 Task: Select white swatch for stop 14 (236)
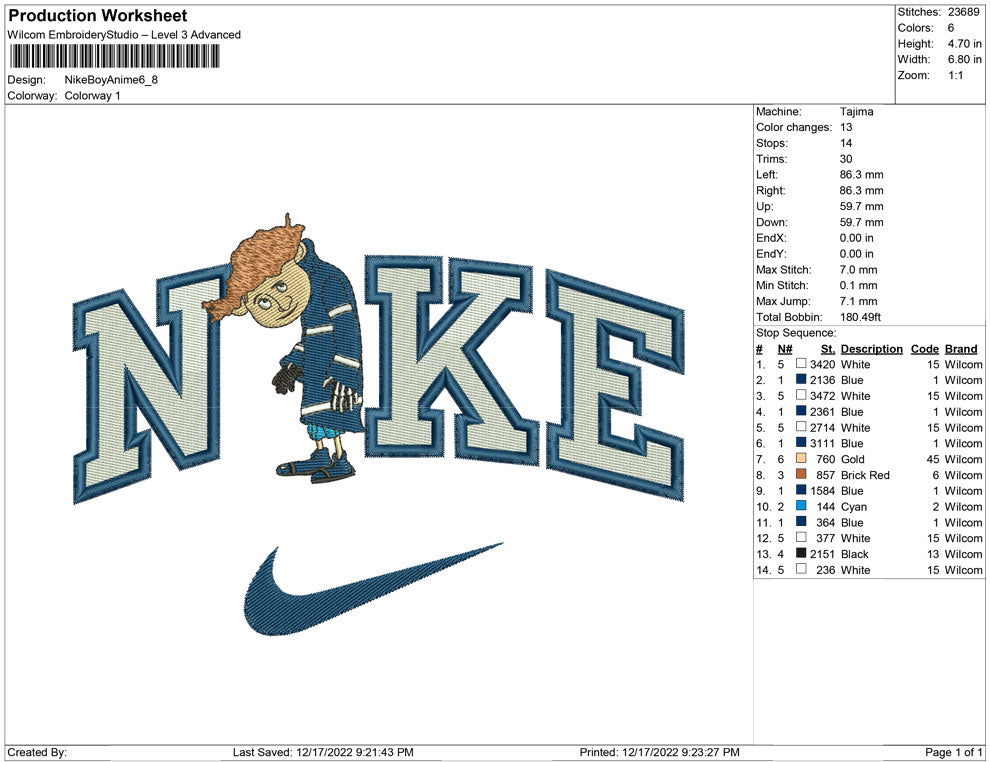click(x=801, y=569)
